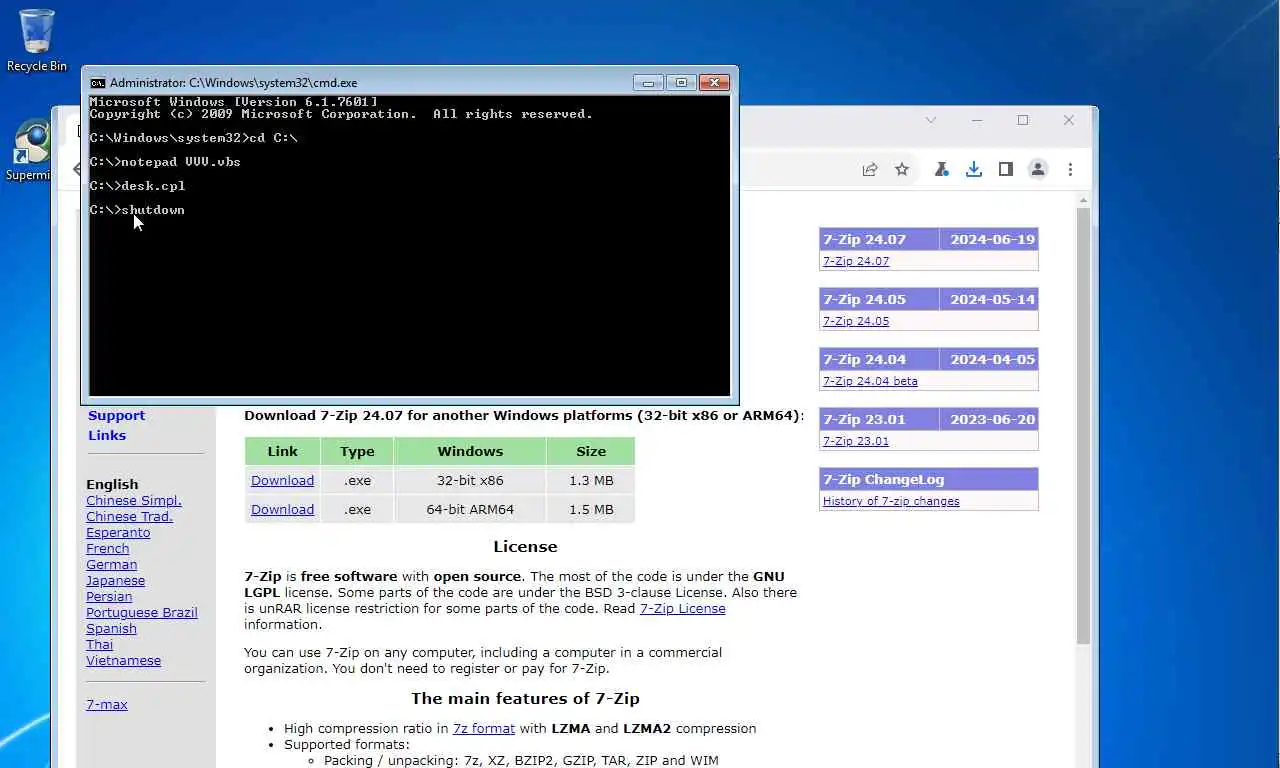This screenshot has width=1280, height=768.
Task: Download the 64-bit ARM64 .exe
Action: point(282,509)
